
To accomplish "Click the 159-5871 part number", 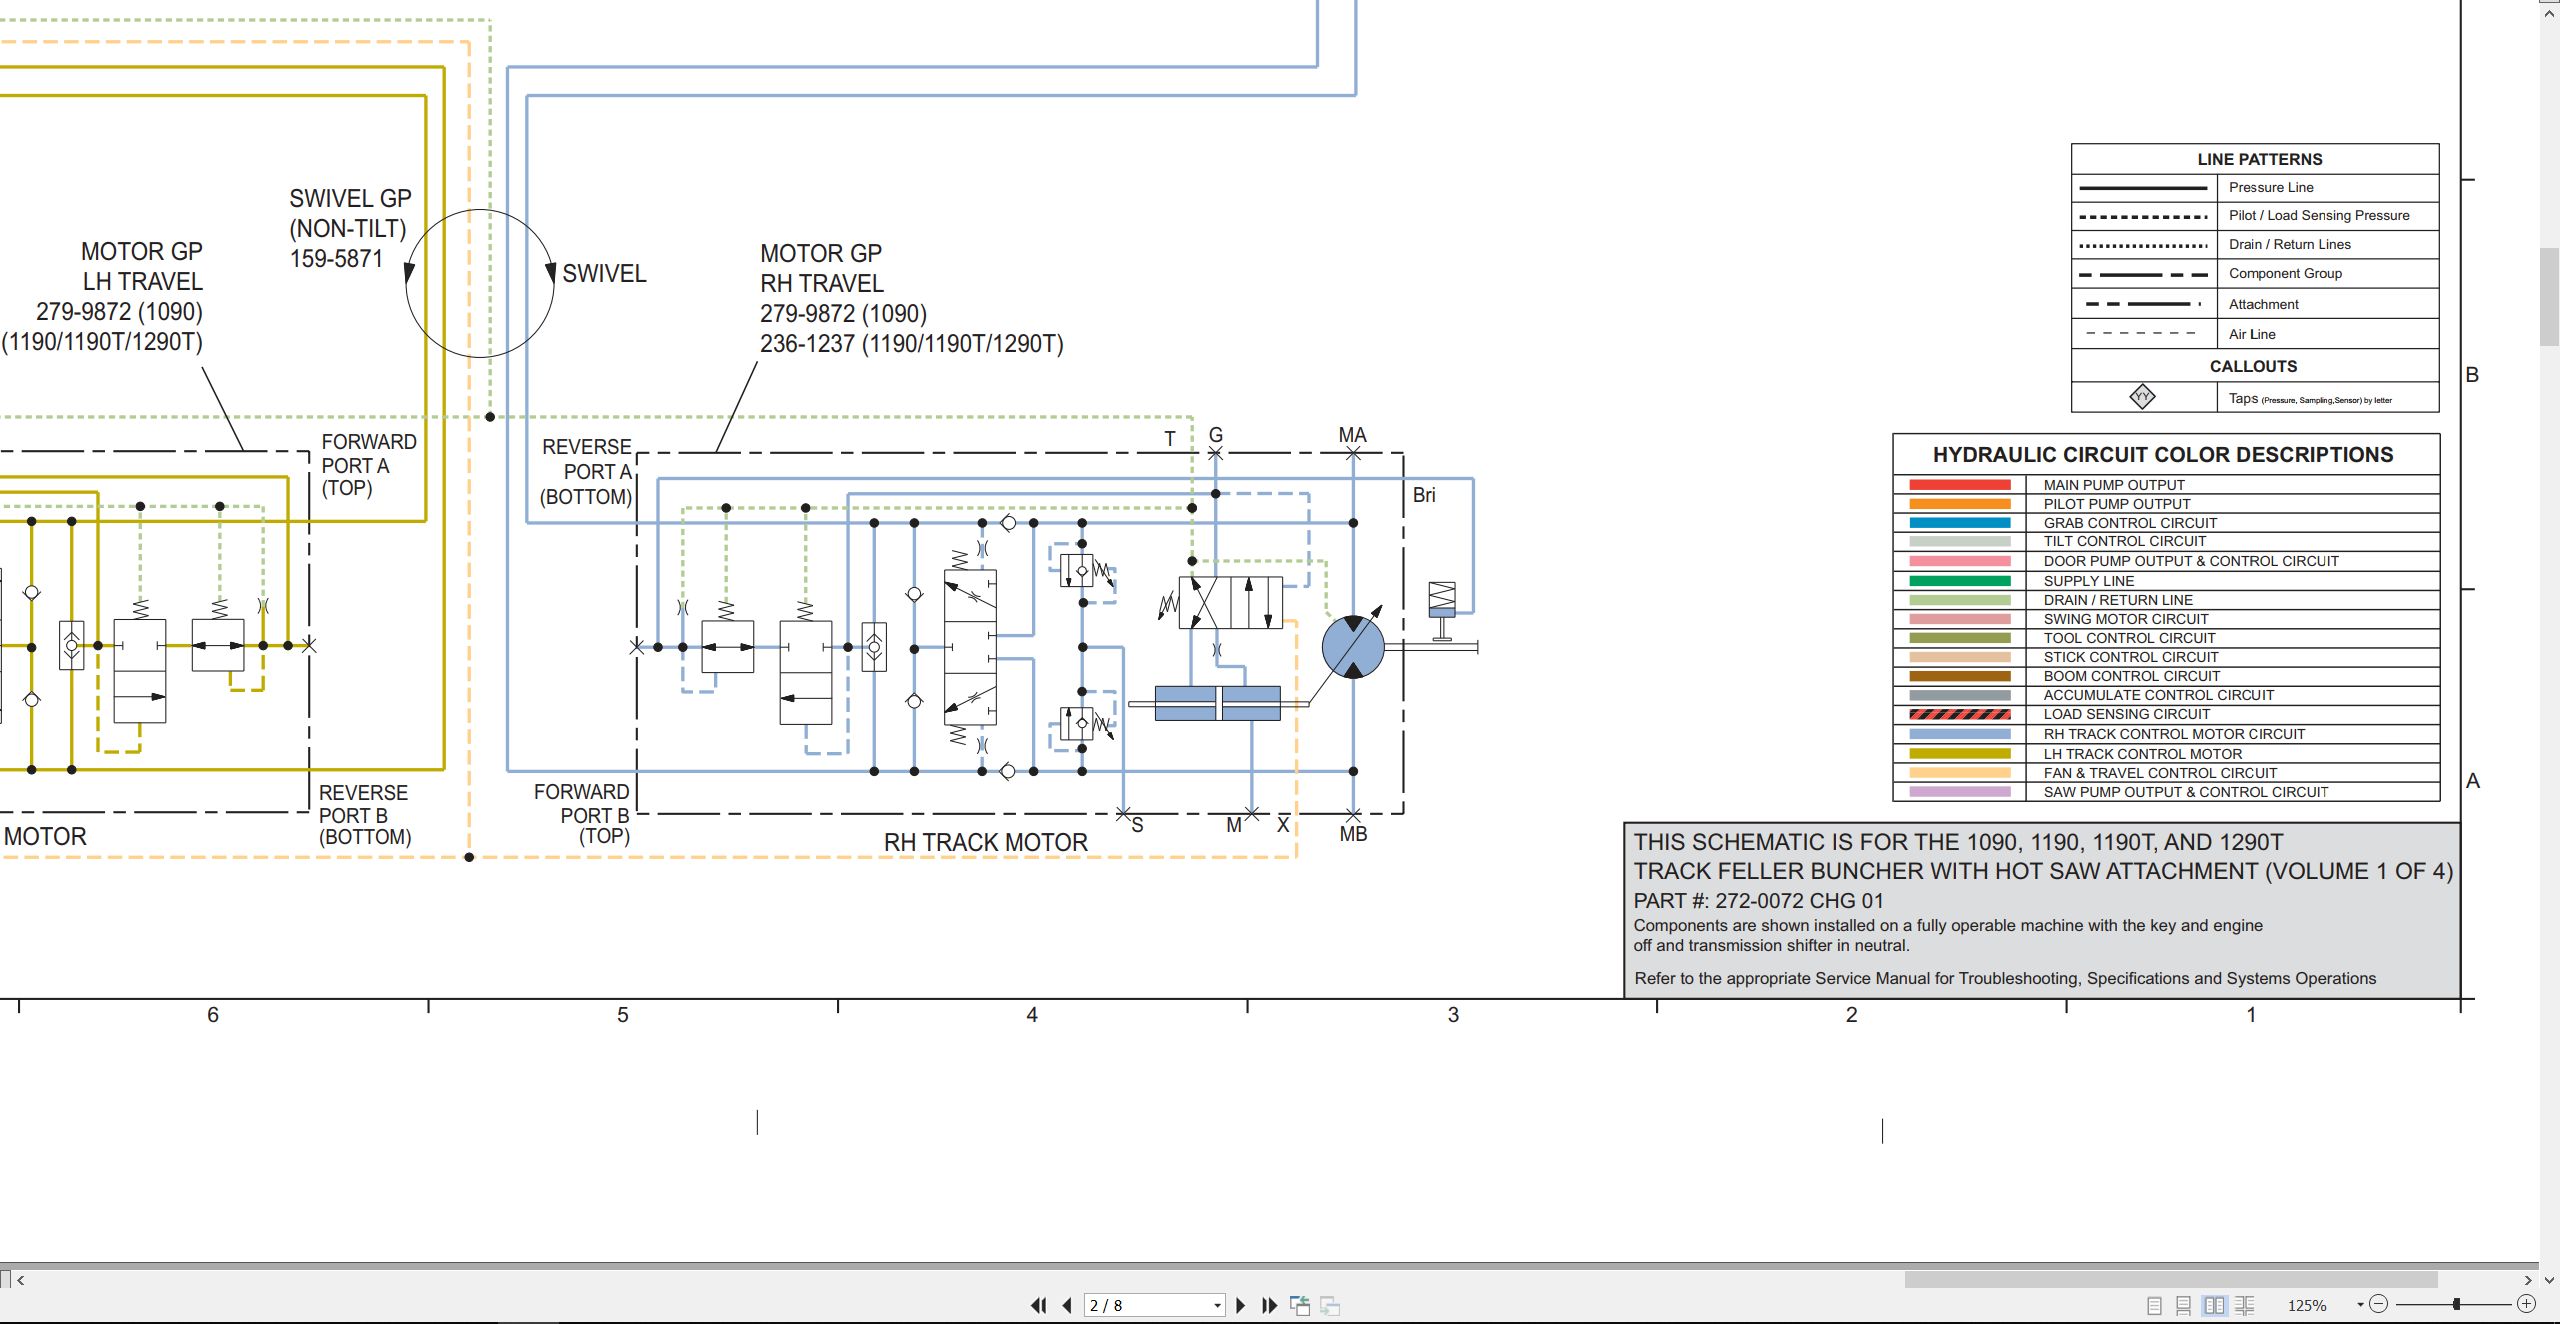I will pos(336,258).
